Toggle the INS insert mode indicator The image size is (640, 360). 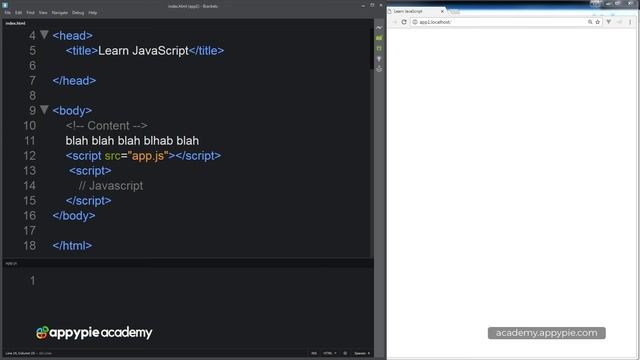pos(314,353)
